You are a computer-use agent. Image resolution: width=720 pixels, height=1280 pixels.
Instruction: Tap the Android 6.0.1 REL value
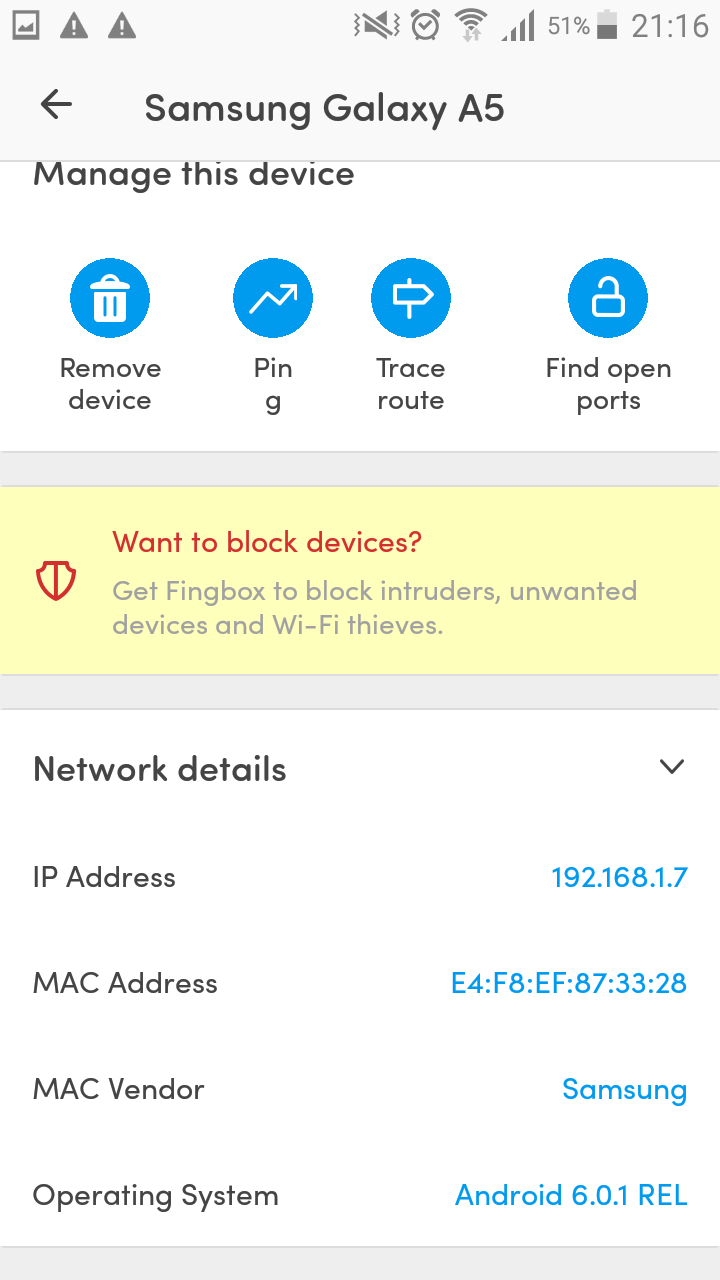pos(571,1195)
